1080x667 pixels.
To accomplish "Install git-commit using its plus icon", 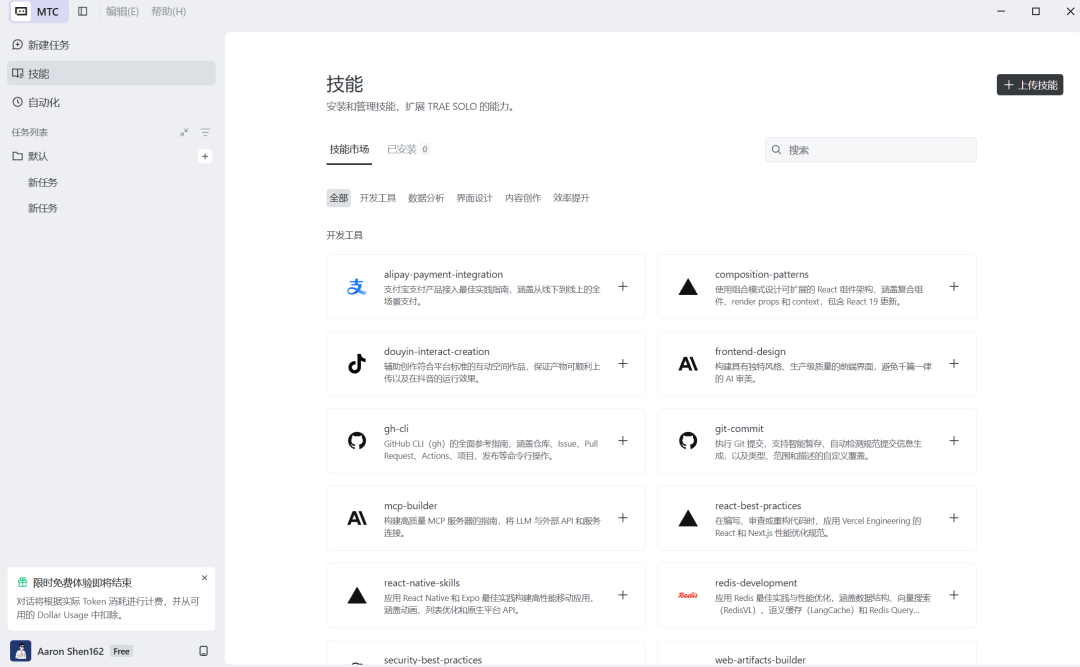I will [954, 441].
